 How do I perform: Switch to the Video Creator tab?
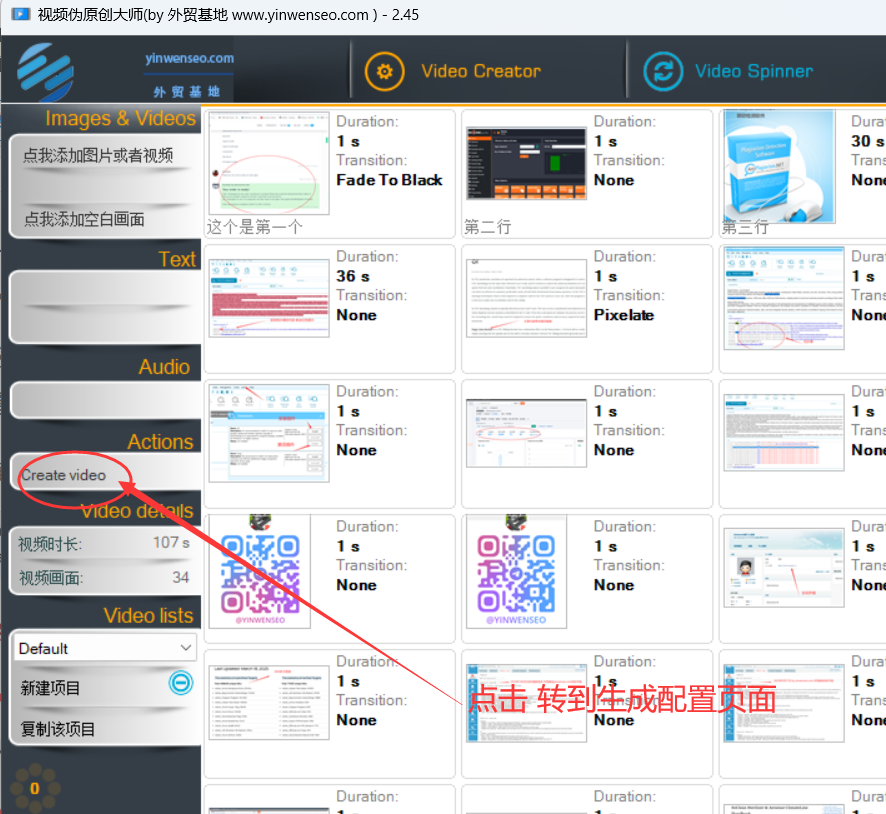pos(480,71)
